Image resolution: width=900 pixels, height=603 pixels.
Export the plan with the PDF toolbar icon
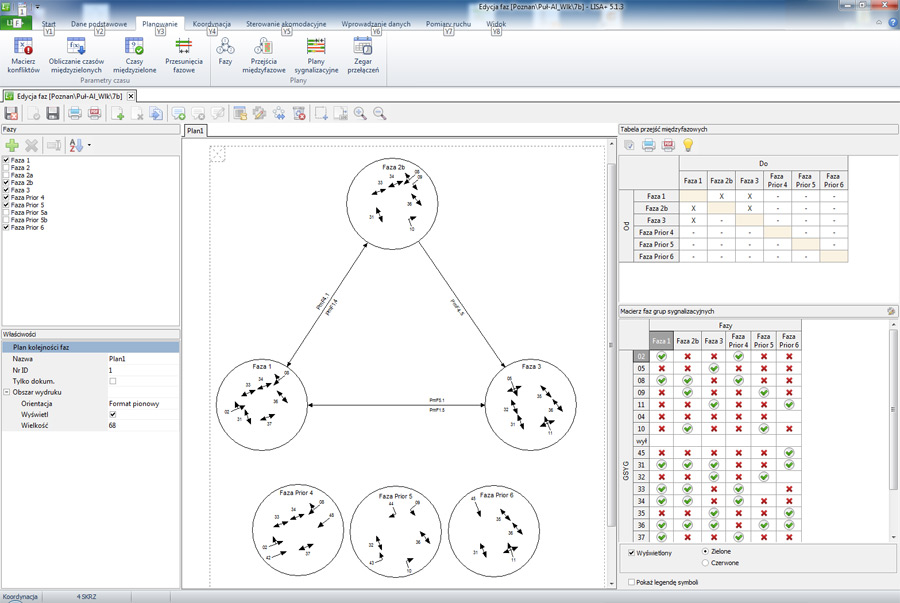(94, 114)
